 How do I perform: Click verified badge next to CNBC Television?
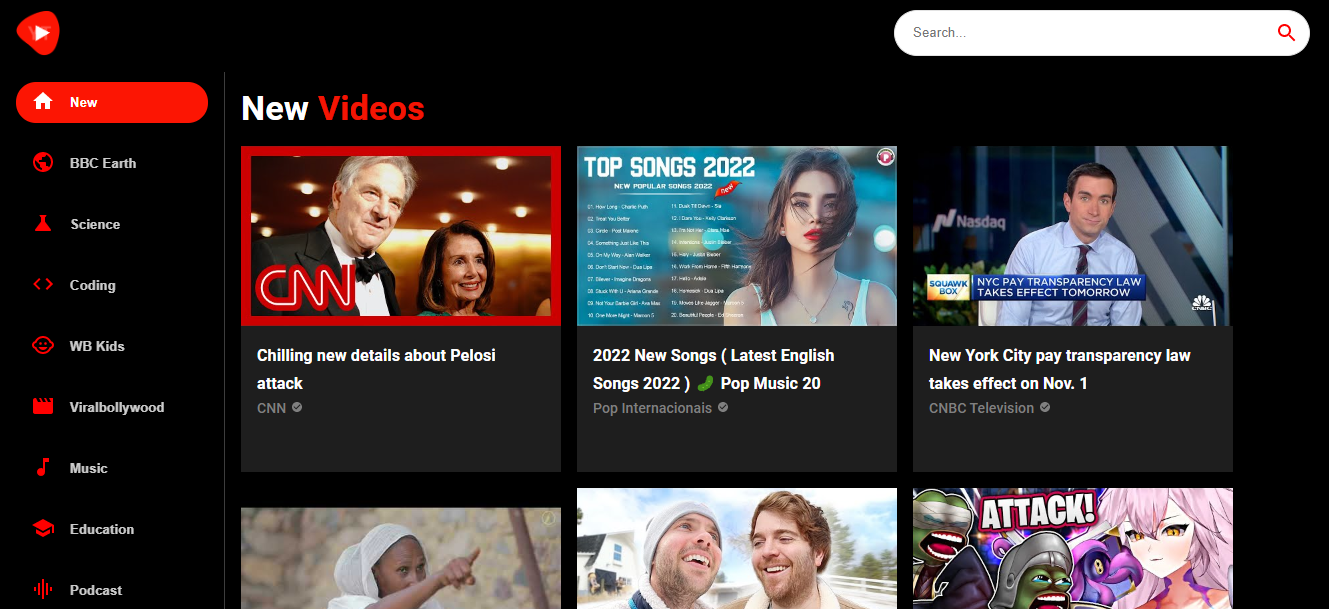(1045, 408)
